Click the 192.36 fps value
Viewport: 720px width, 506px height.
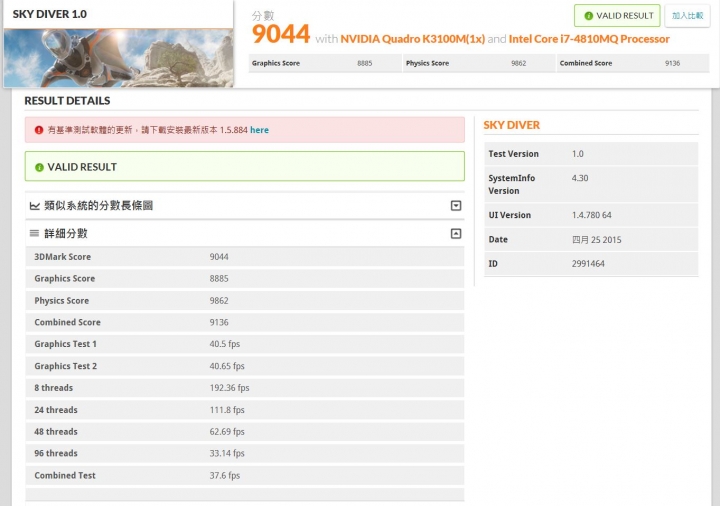click(x=229, y=388)
